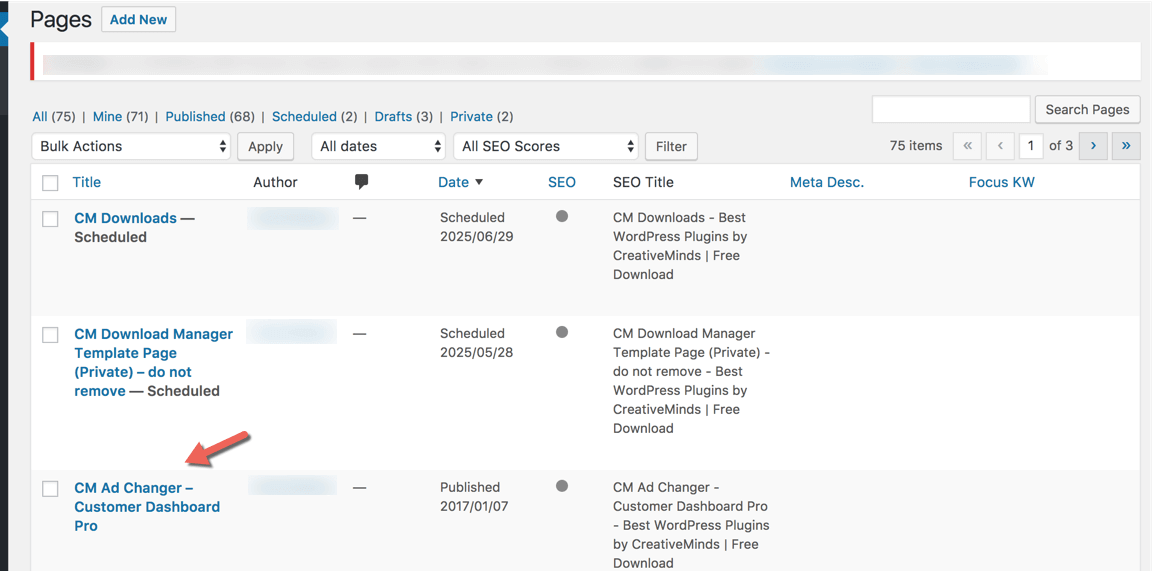Click the Add New button
This screenshot has height=571, width=1153.
click(x=138, y=20)
